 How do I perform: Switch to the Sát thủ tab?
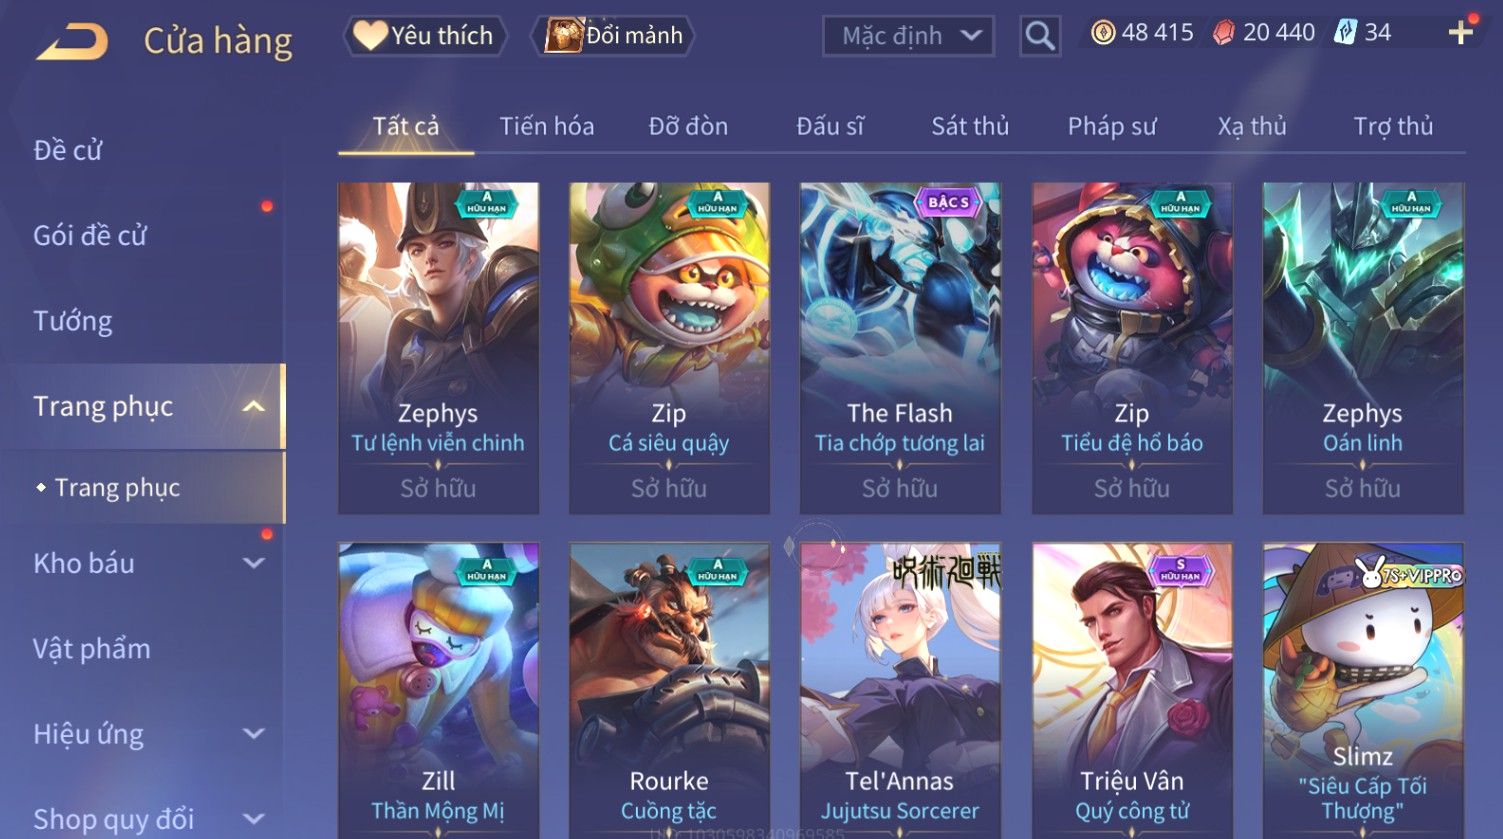[x=970, y=126]
